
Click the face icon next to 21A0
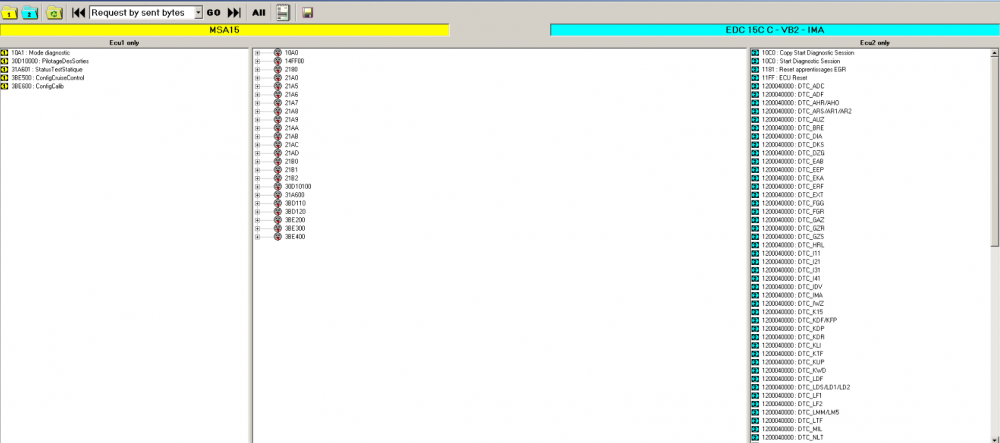(277, 78)
